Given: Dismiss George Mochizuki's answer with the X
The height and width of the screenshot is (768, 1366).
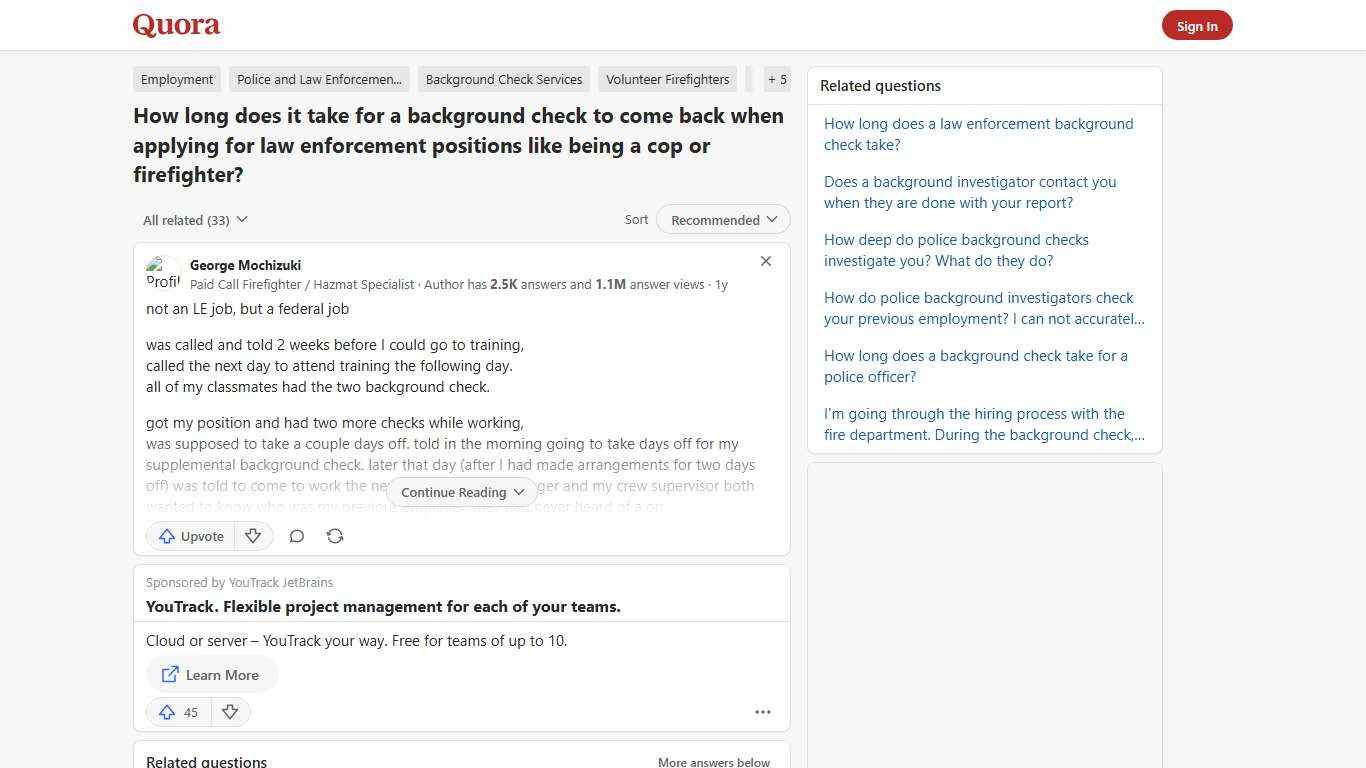Looking at the screenshot, I should point(765,261).
